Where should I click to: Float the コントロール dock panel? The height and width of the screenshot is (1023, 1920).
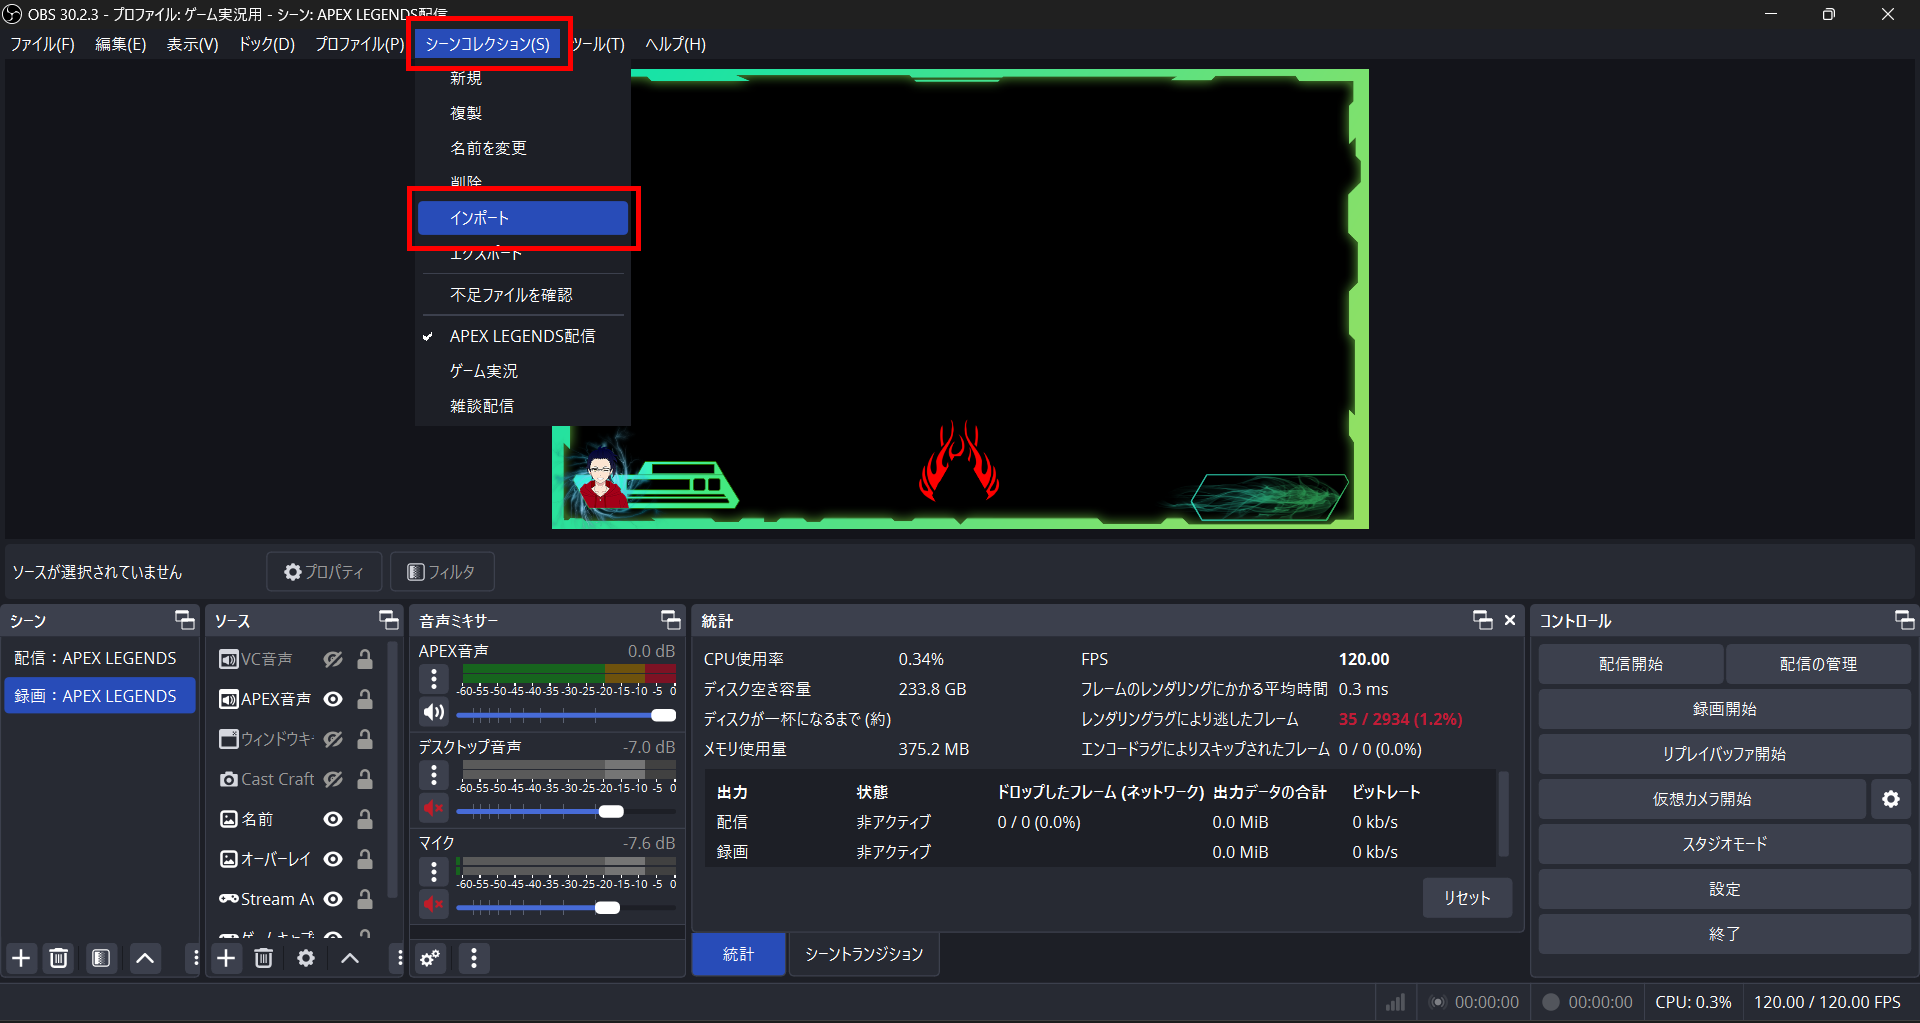click(x=1905, y=620)
